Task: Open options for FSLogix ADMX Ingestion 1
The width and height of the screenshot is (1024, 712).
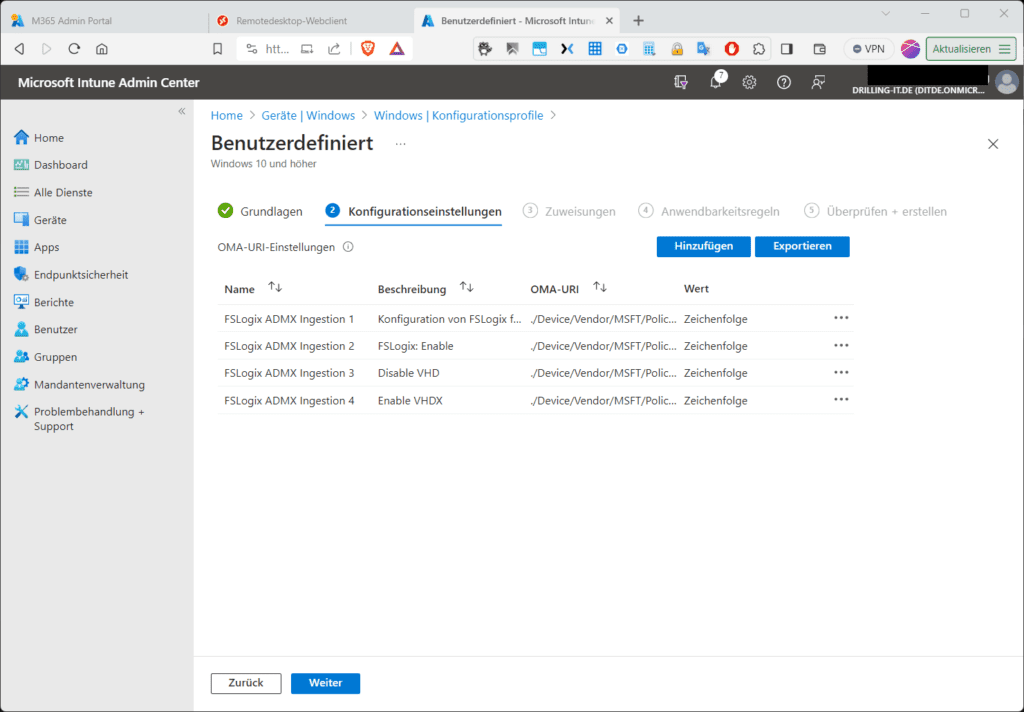Action: point(841,318)
